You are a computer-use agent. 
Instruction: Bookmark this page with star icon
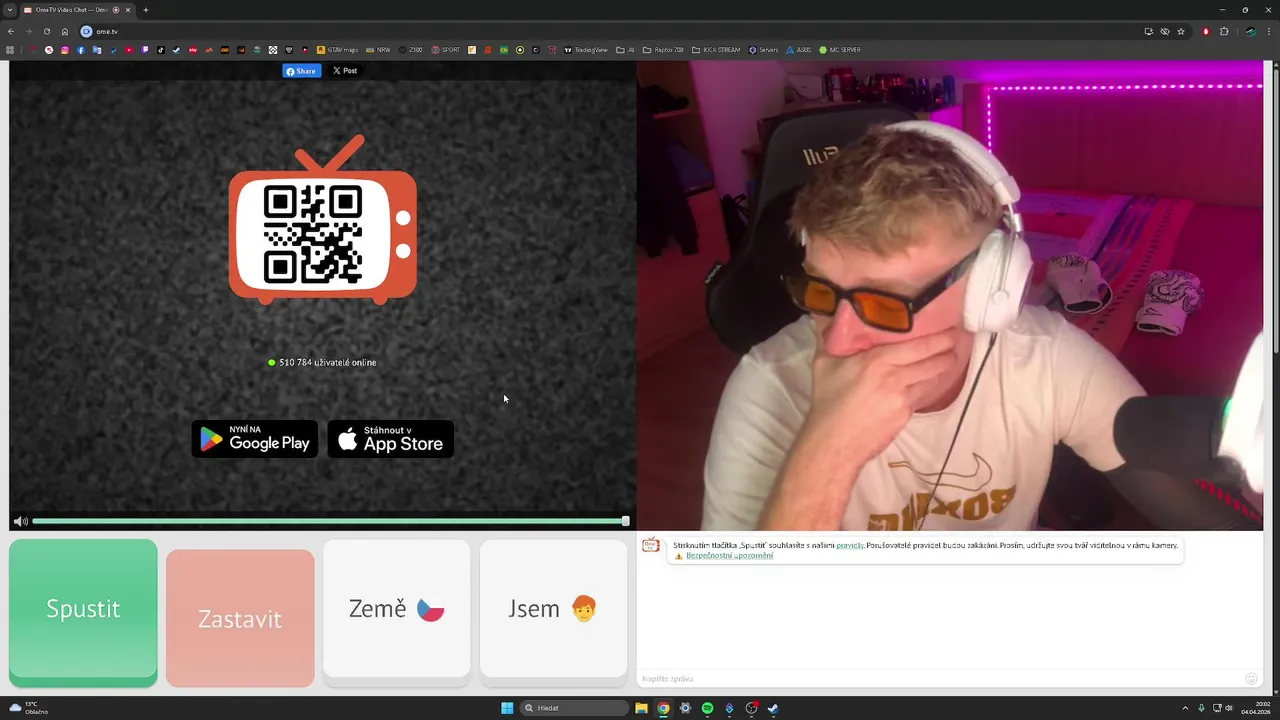(x=1181, y=31)
